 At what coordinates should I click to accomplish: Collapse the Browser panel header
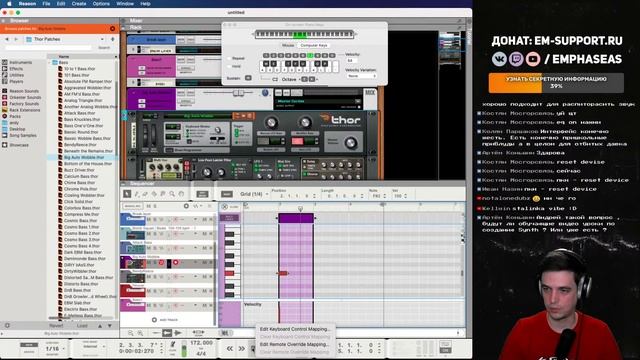click(x=4, y=20)
